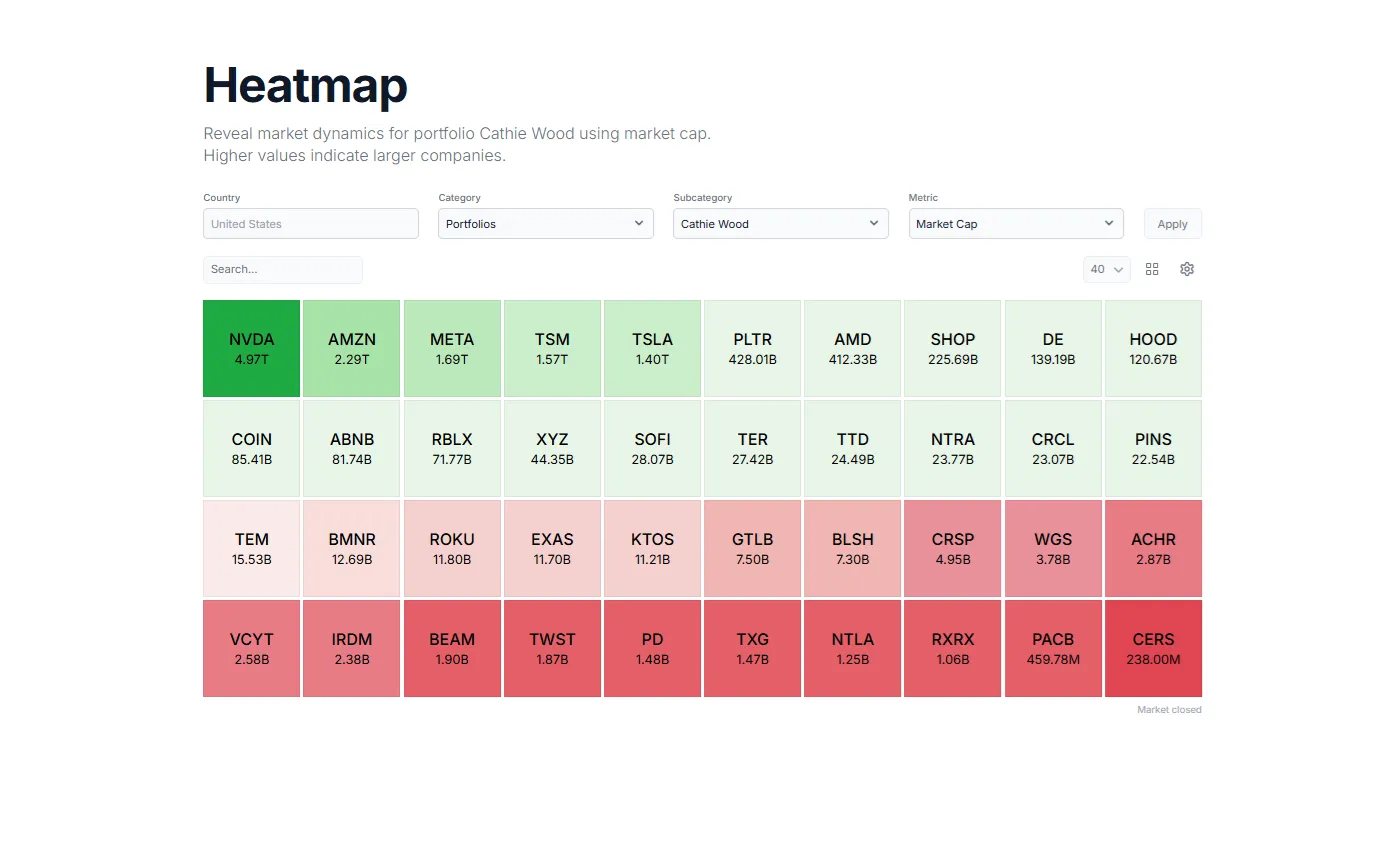Click the CERS tile
The image size is (1396, 852).
[x=1152, y=648]
